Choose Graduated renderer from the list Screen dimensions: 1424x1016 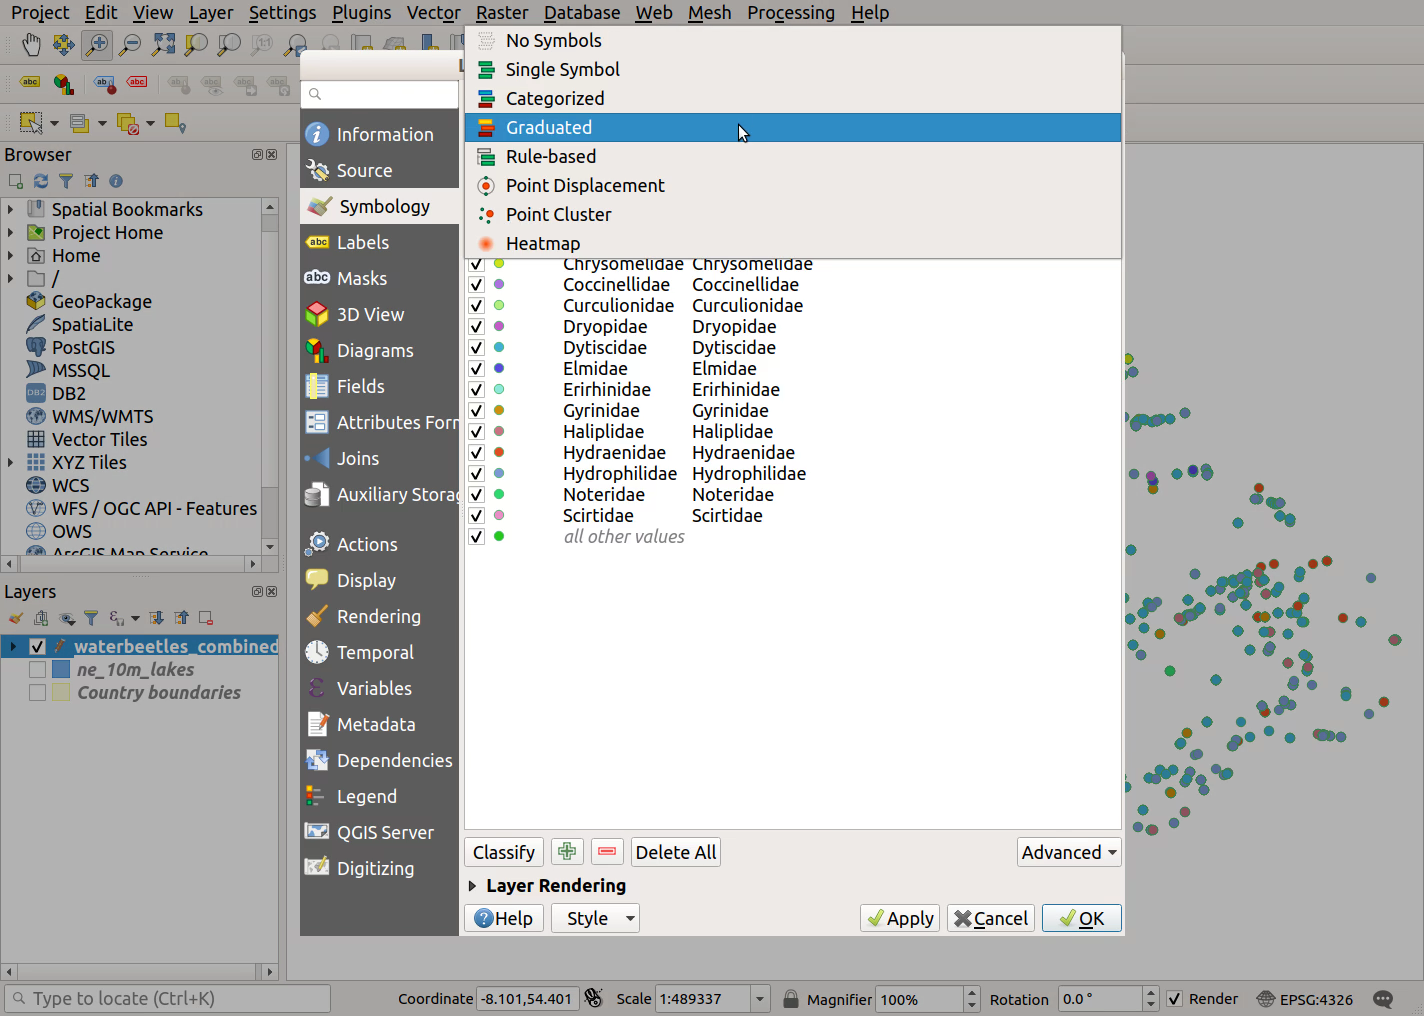click(x=793, y=128)
